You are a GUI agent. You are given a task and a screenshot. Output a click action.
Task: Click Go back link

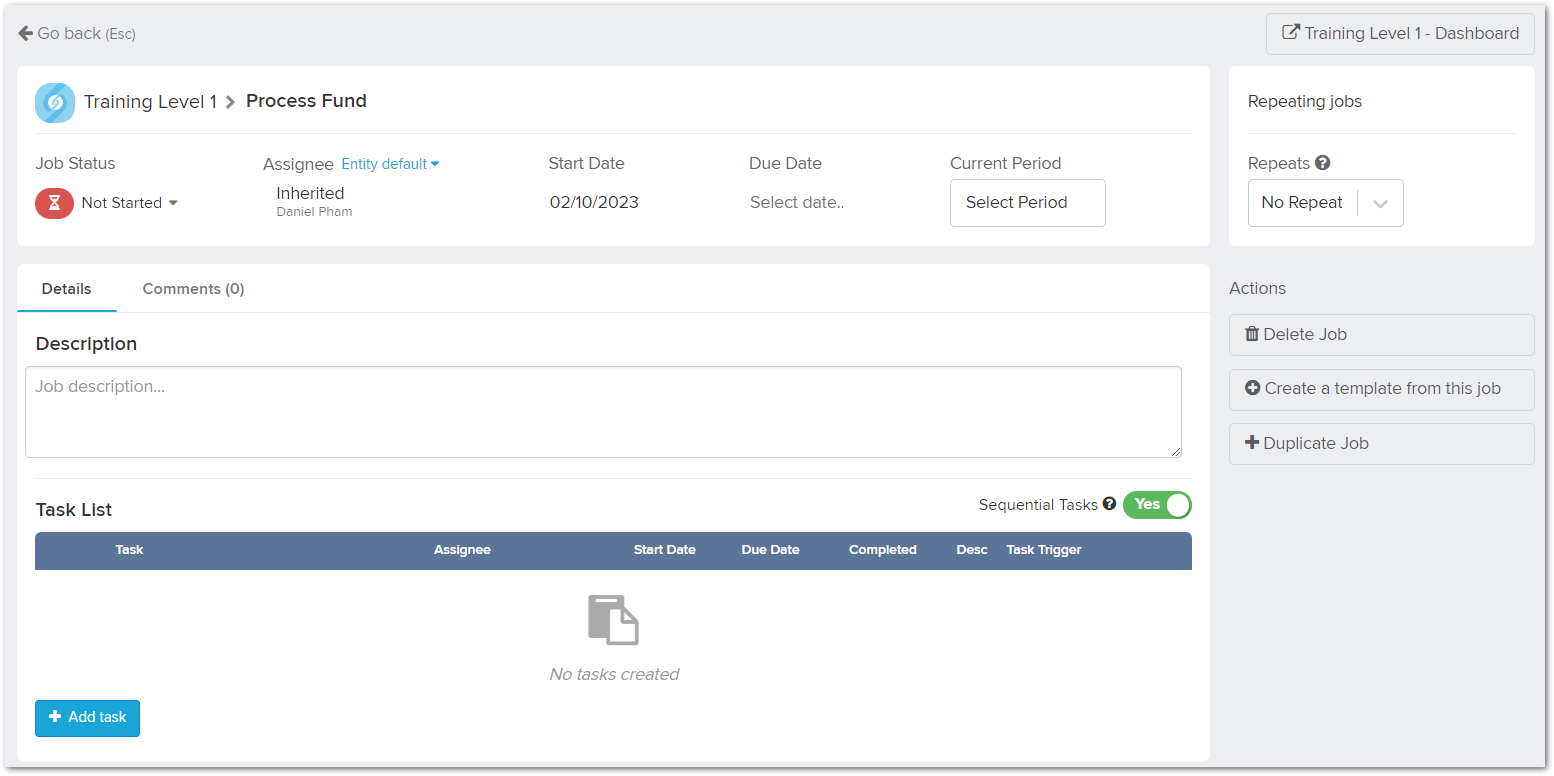77,34
